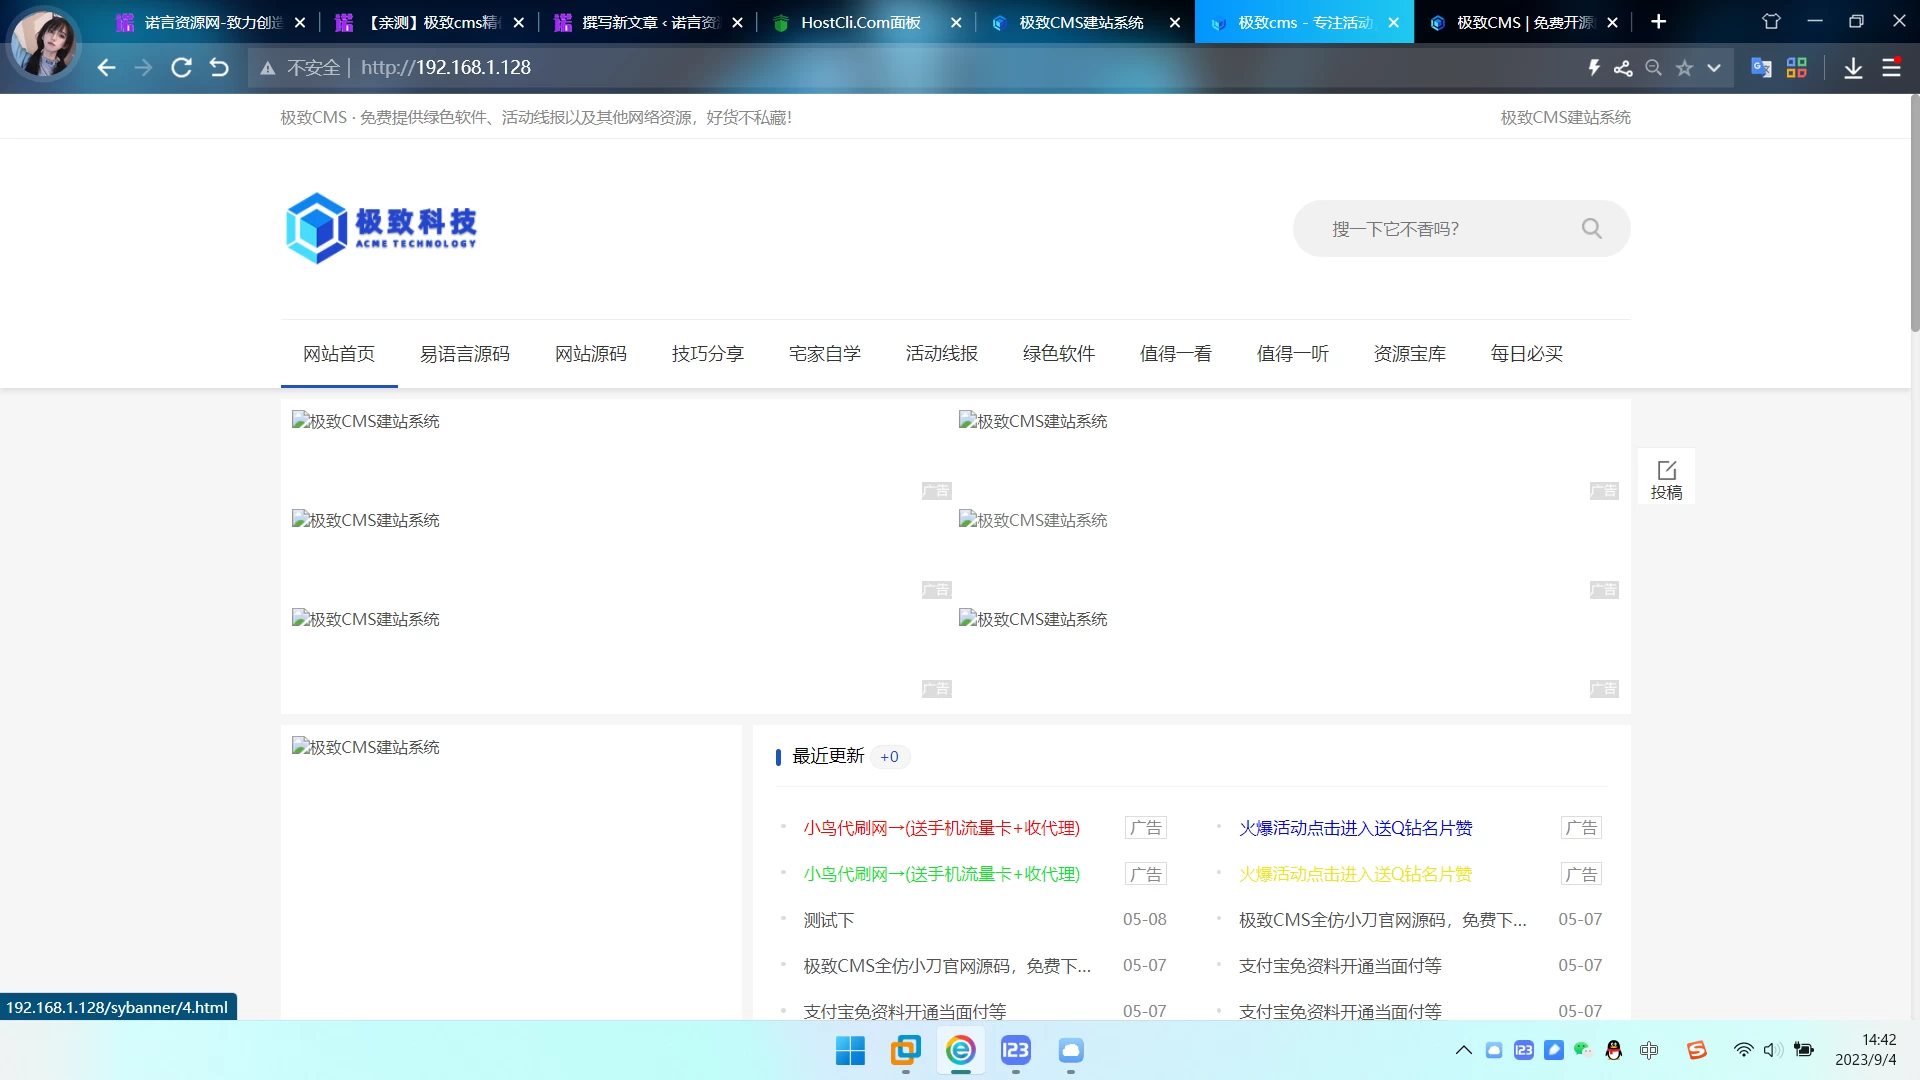Open the yellow 火爆活动点击进入送Q钻名片赞 link
1920x1080 pixels.
click(x=1355, y=874)
